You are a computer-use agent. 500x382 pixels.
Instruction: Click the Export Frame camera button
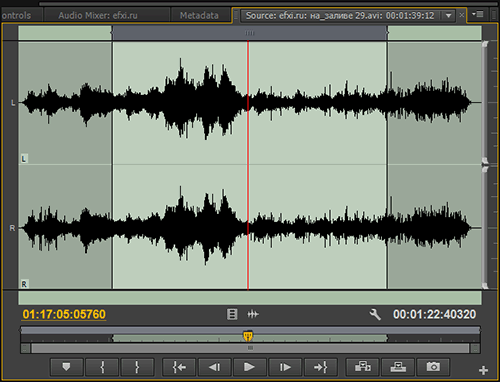[x=433, y=367]
